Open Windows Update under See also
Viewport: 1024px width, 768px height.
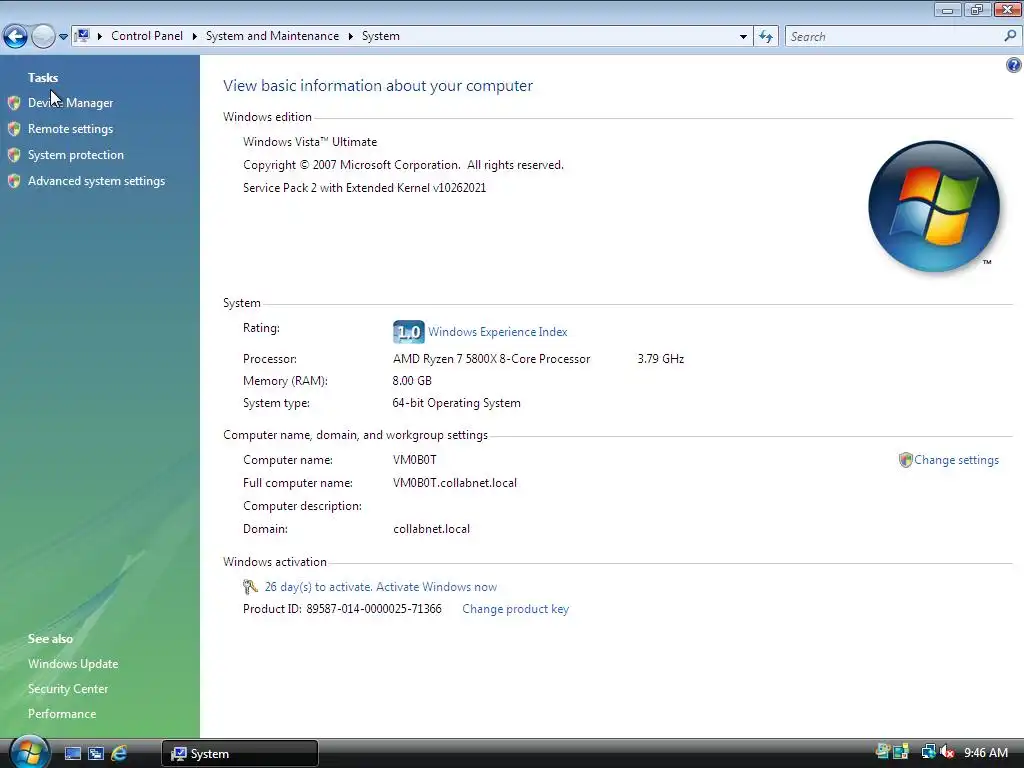(73, 664)
